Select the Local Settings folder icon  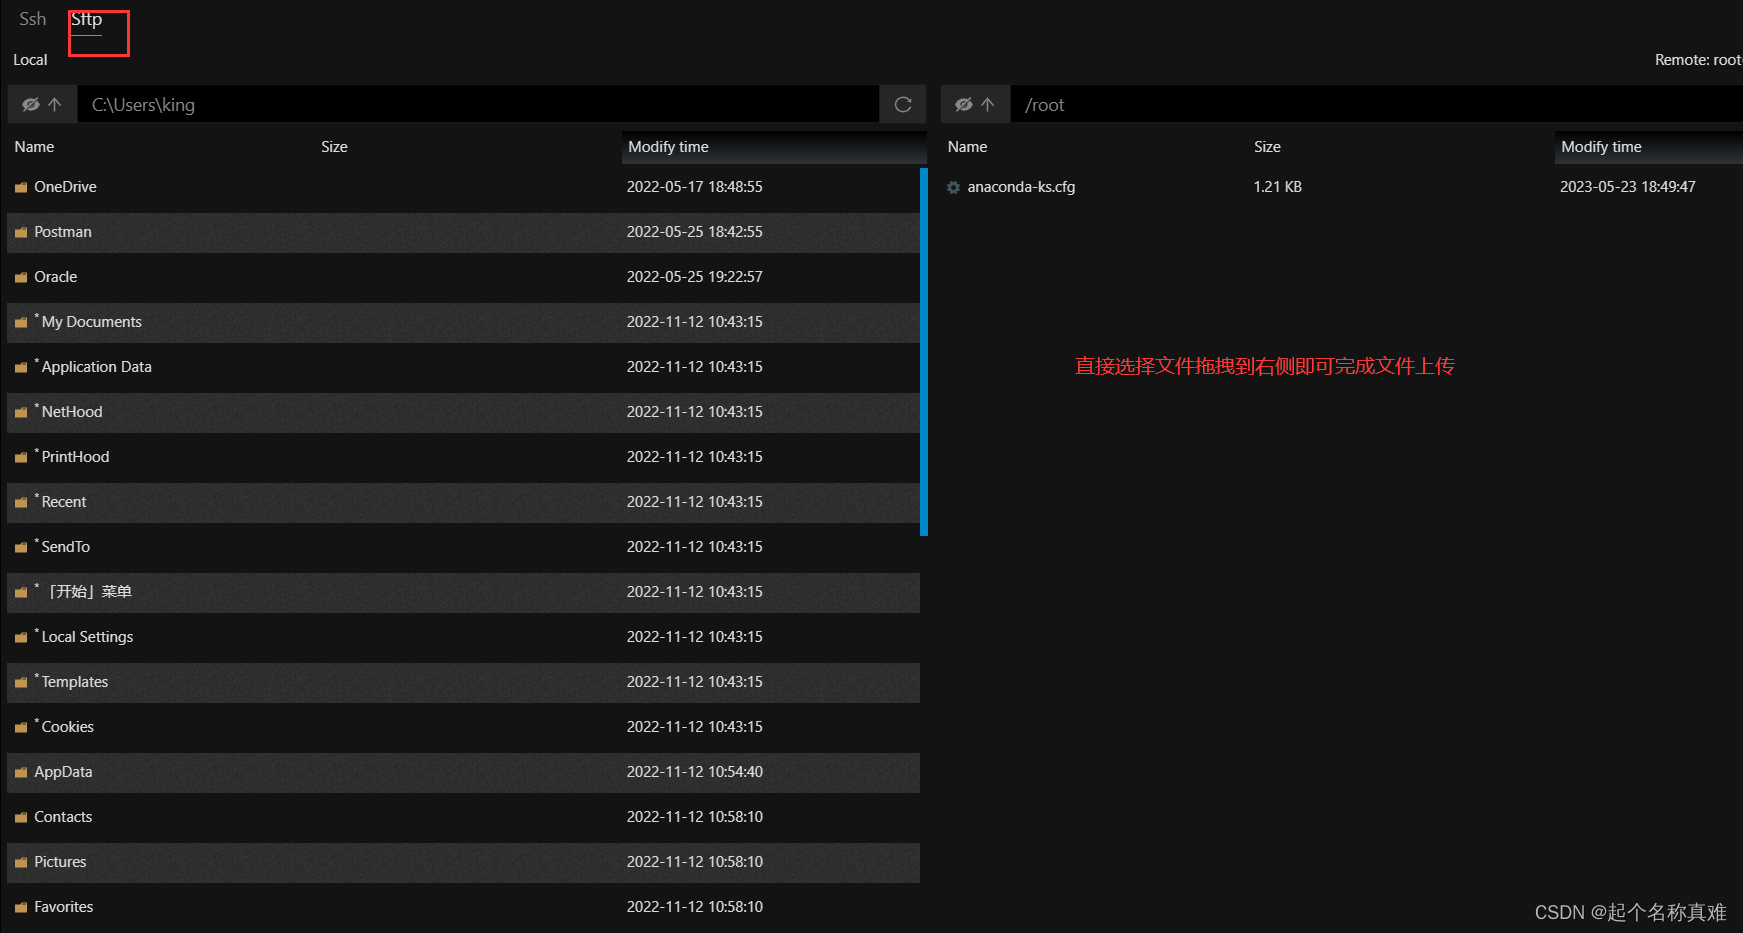point(21,637)
